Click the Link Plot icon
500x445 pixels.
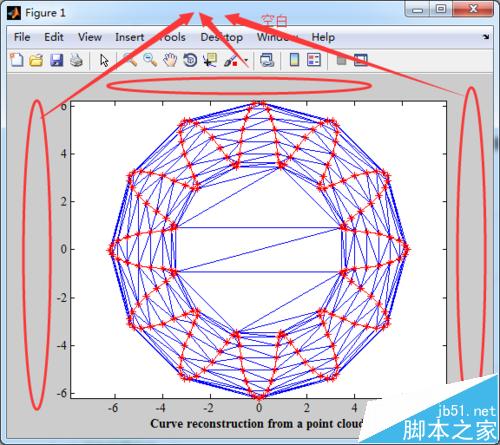pos(267,60)
